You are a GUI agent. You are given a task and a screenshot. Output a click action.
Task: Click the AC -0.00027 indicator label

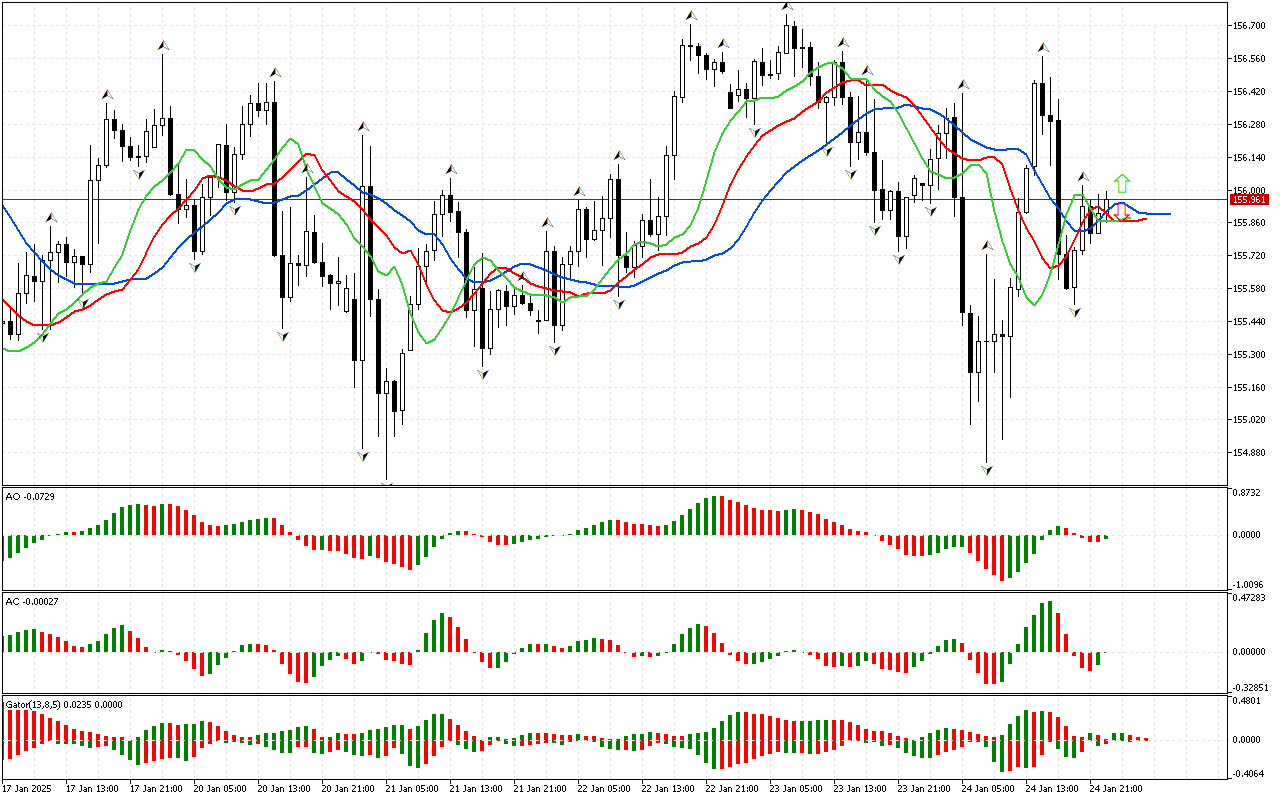(31, 601)
